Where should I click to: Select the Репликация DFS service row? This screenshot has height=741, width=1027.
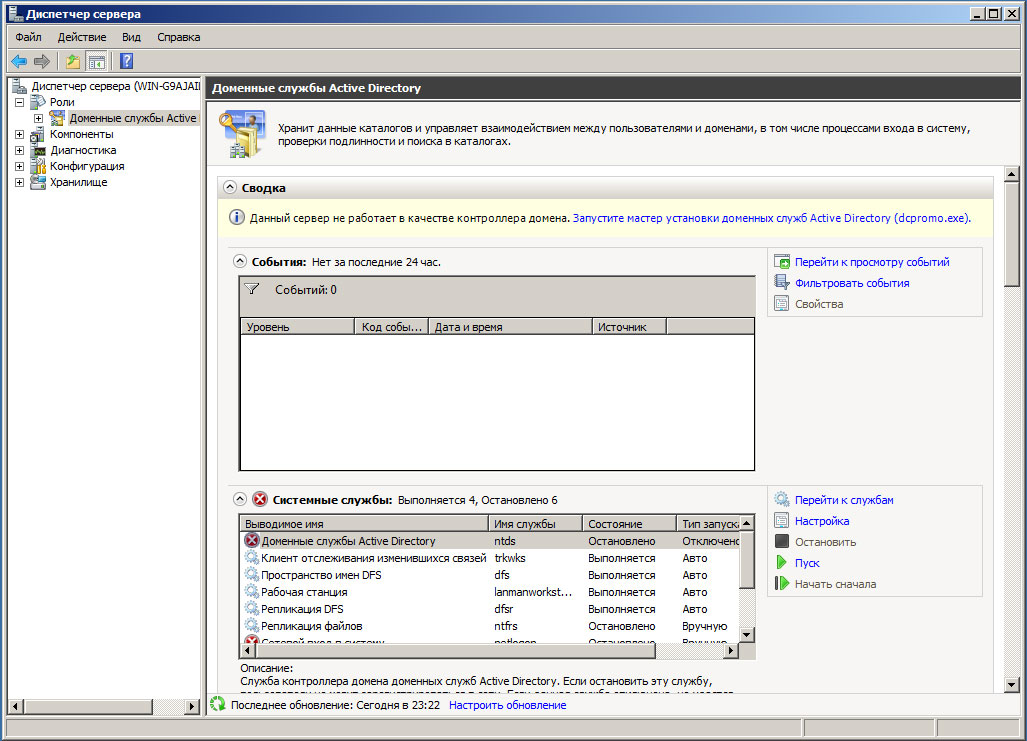[302, 609]
